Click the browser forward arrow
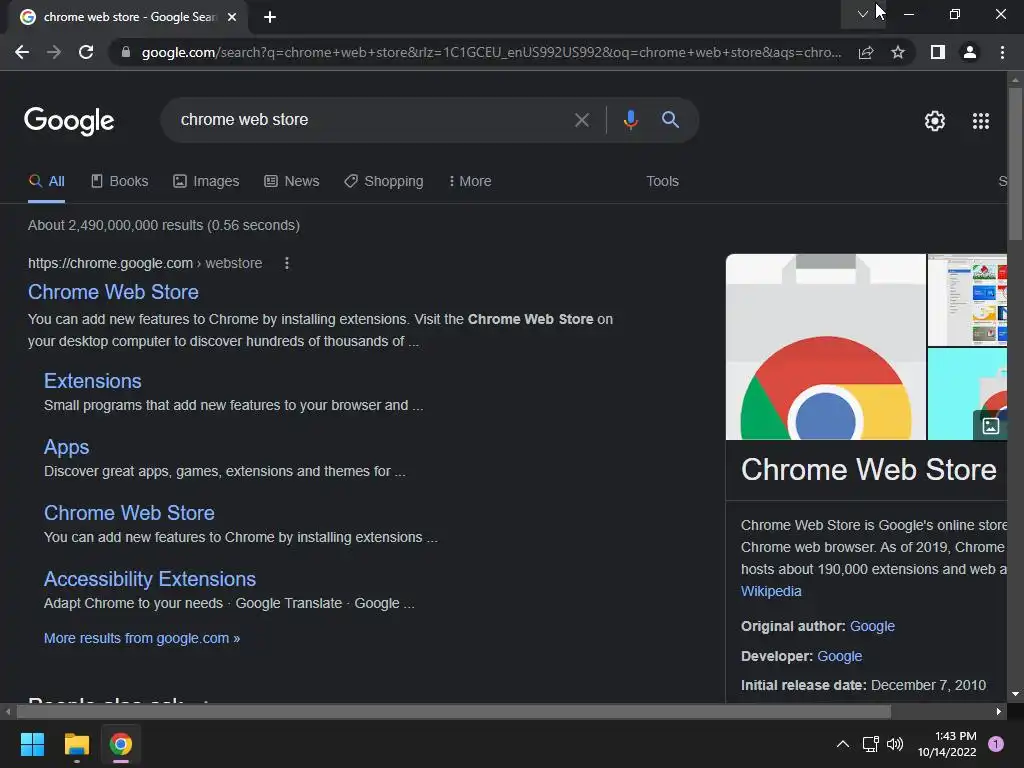1024x768 pixels. tap(54, 52)
